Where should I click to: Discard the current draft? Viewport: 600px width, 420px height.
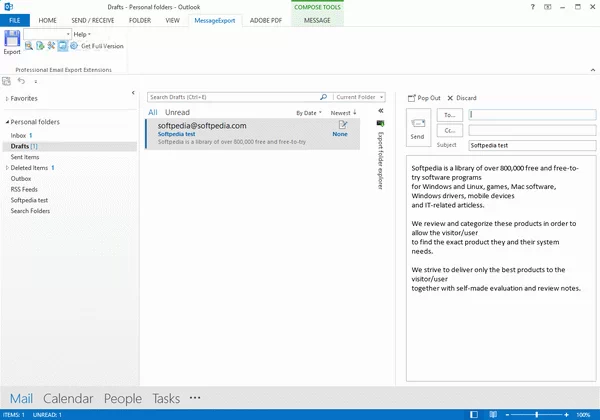pos(462,98)
